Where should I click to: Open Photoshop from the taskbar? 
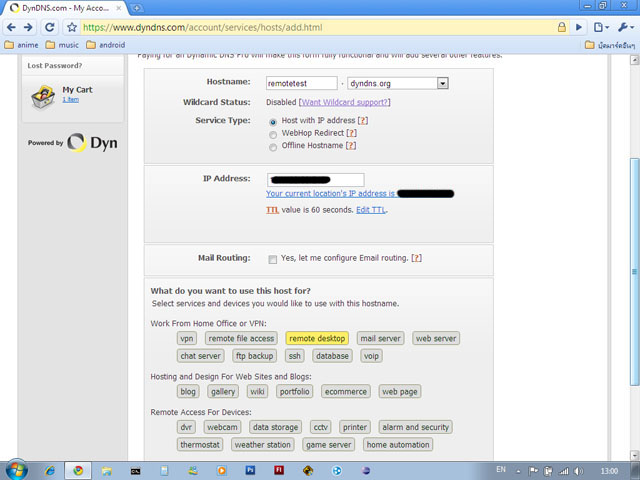click(250, 470)
